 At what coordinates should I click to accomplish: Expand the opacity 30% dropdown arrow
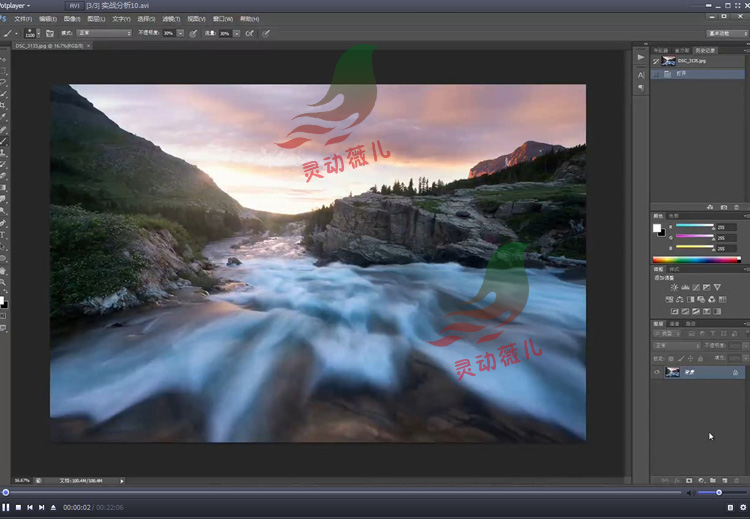click(180, 33)
